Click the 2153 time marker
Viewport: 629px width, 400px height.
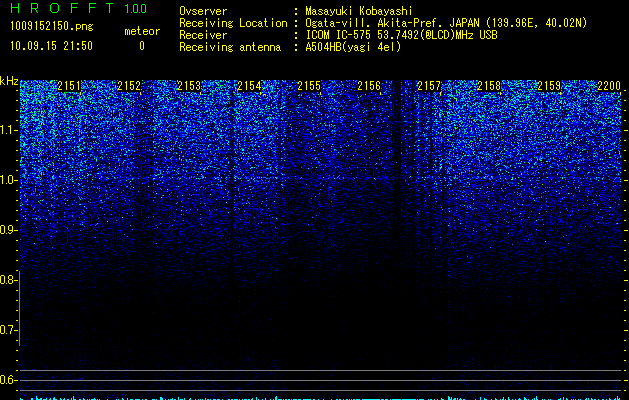coord(189,86)
